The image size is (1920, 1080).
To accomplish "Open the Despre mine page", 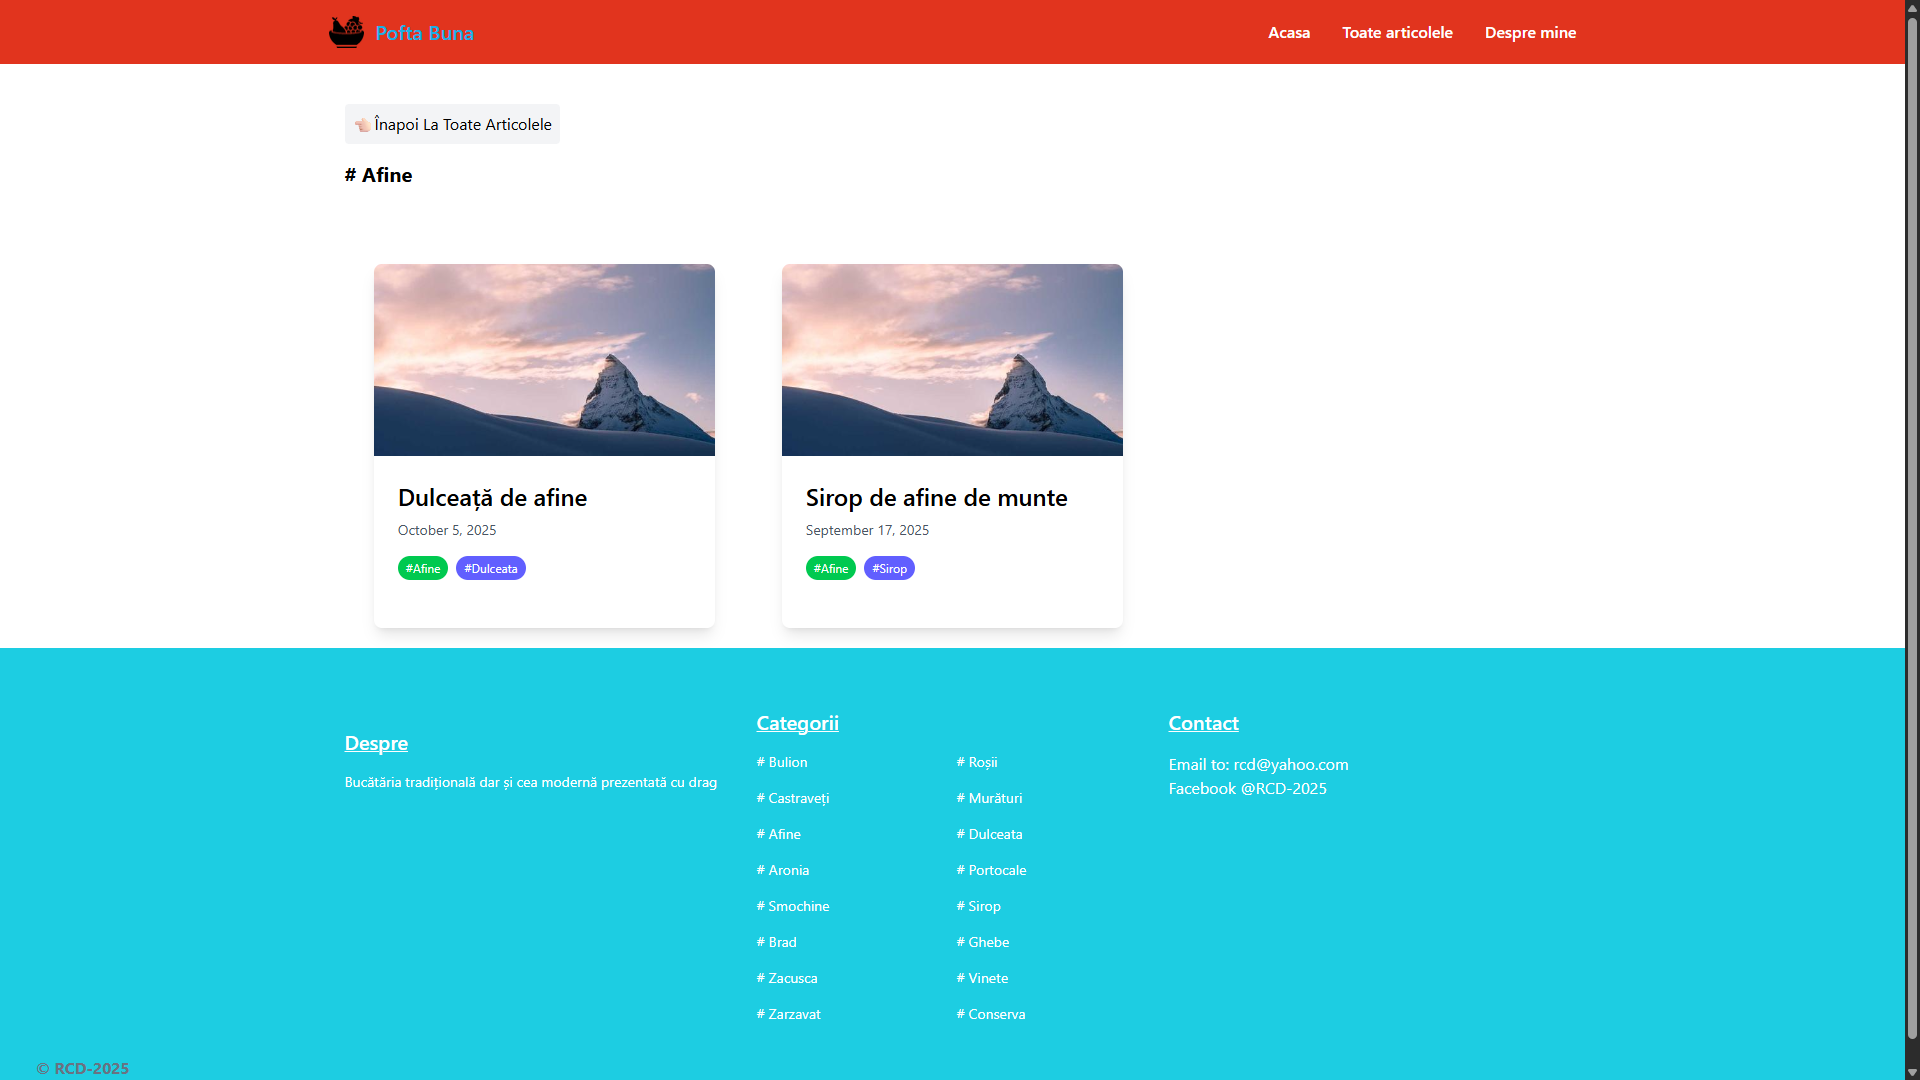I will [1529, 32].
